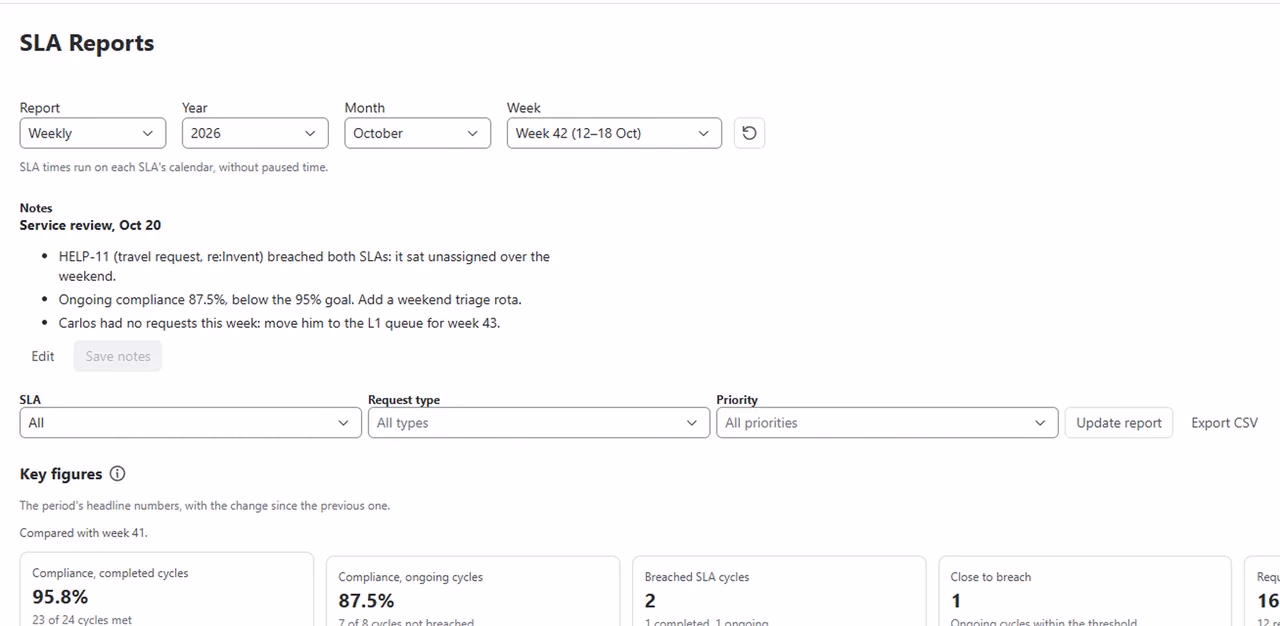Click the 'Compliance, completed cycles' card label
The height and width of the screenshot is (626, 1280).
pyautogui.click(x=110, y=573)
